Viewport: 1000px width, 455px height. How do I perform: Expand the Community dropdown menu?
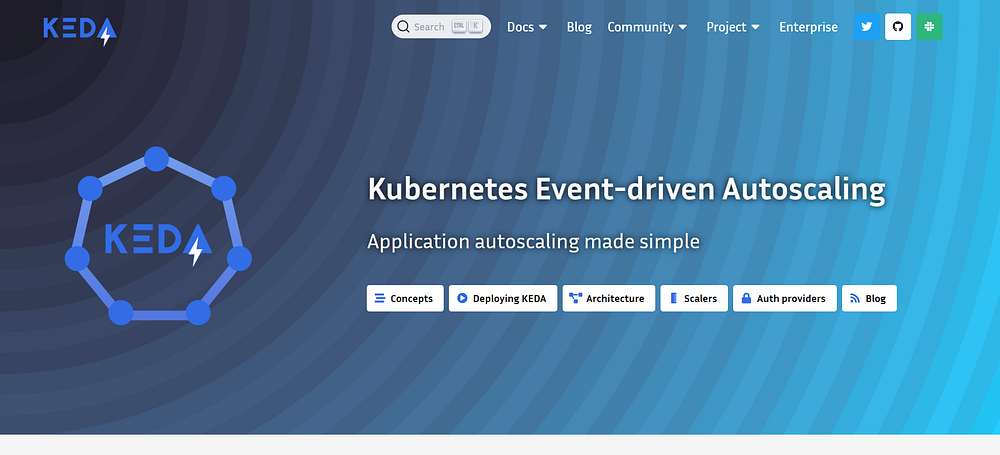point(647,27)
